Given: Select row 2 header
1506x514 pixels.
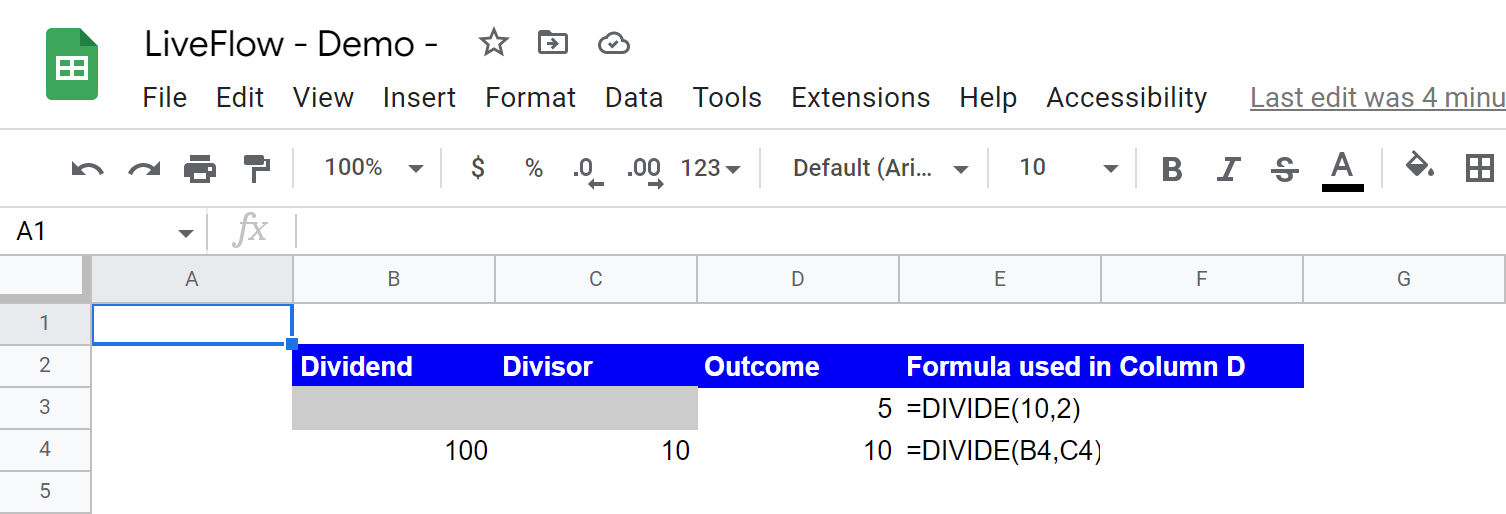Looking at the screenshot, I should point(44,365).
